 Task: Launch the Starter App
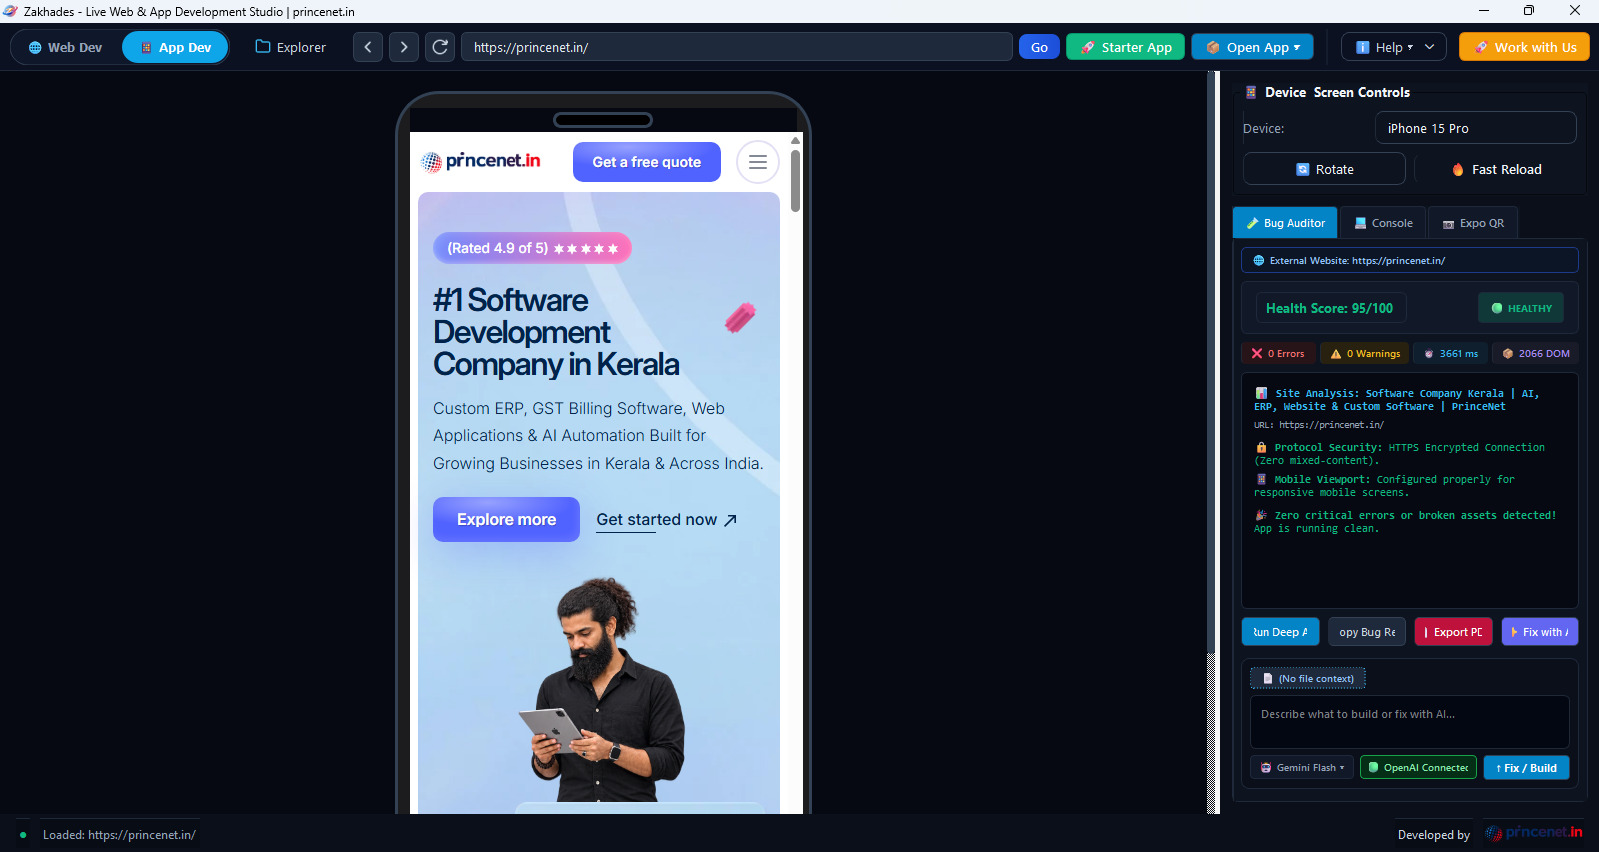coord(1126,47)
